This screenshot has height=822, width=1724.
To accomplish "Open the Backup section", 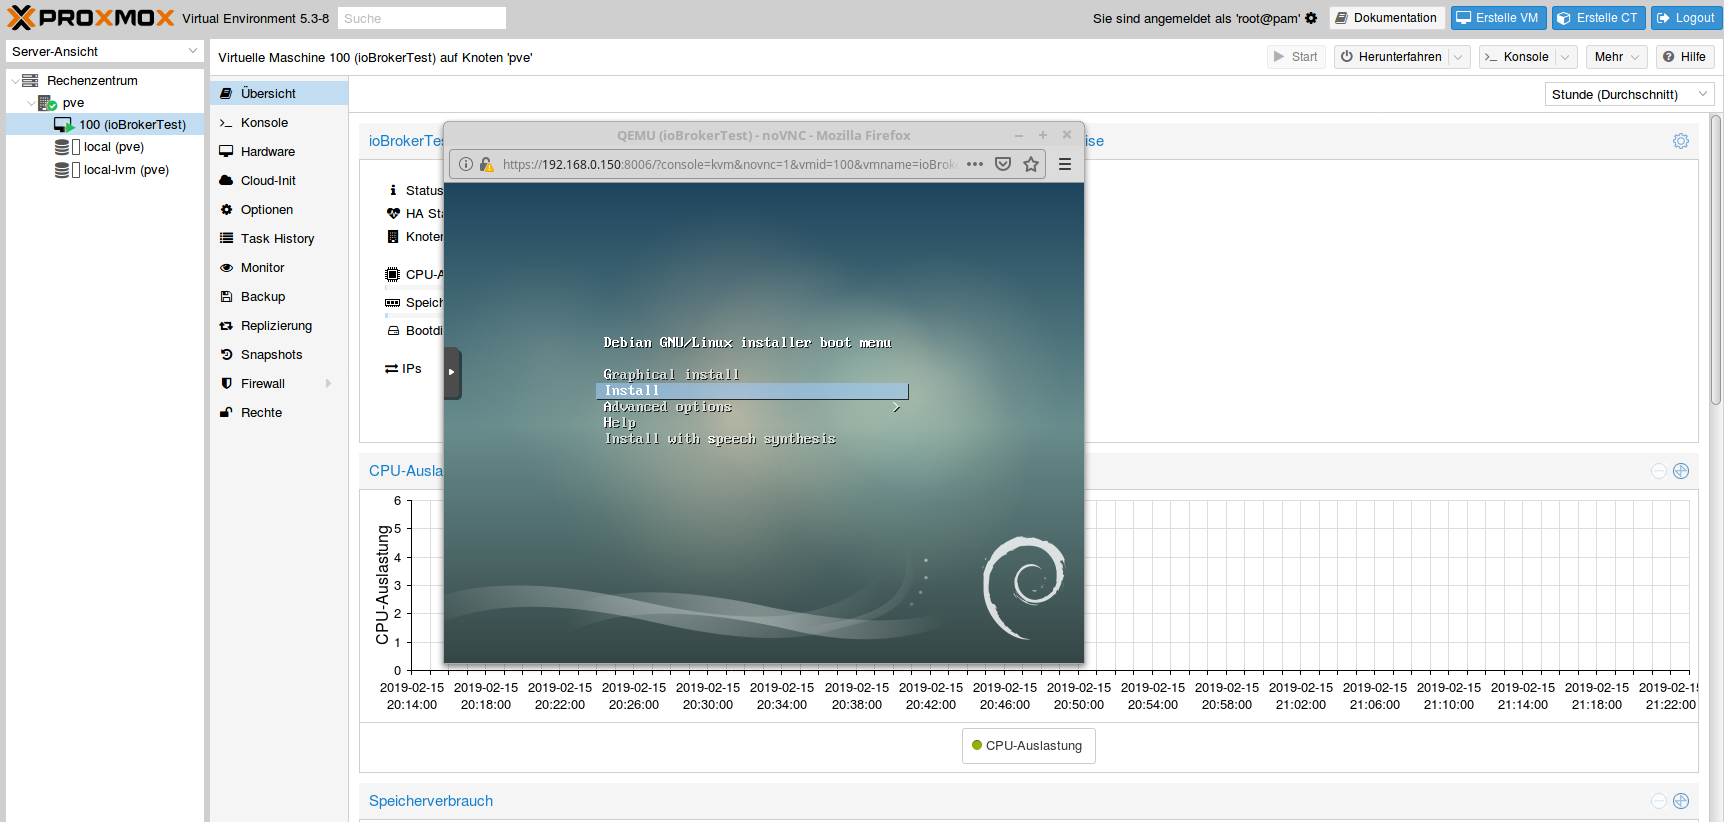I will tap(279, 296).
